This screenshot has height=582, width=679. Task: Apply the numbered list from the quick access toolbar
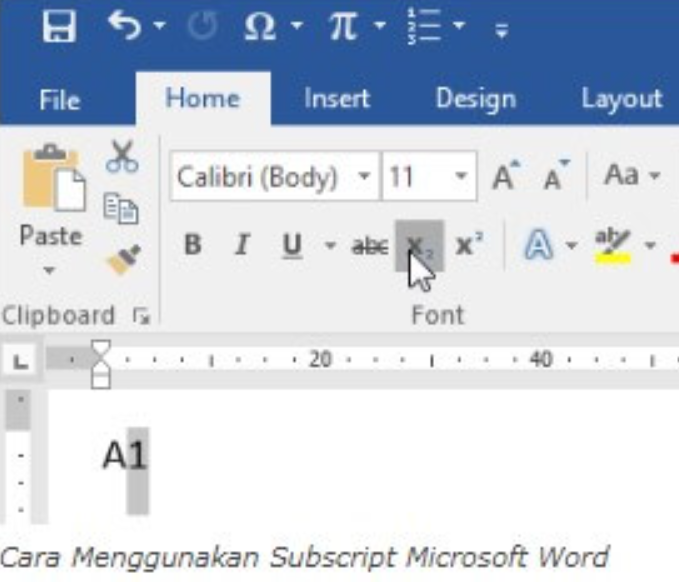[x=424, y=26]
